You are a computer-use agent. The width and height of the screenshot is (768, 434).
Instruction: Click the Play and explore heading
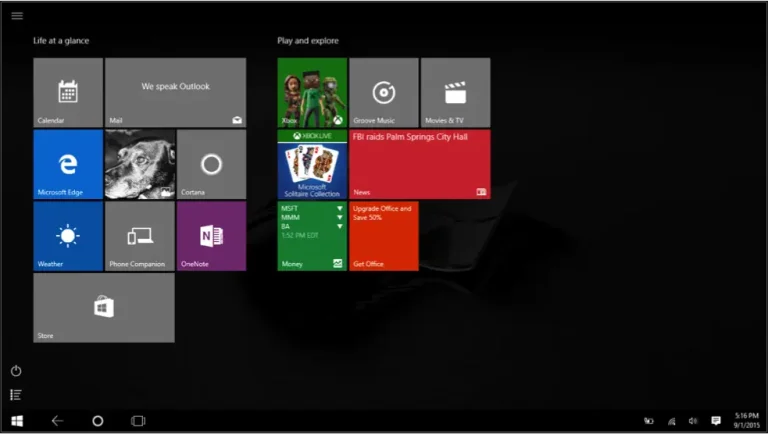tap(308, 41)
